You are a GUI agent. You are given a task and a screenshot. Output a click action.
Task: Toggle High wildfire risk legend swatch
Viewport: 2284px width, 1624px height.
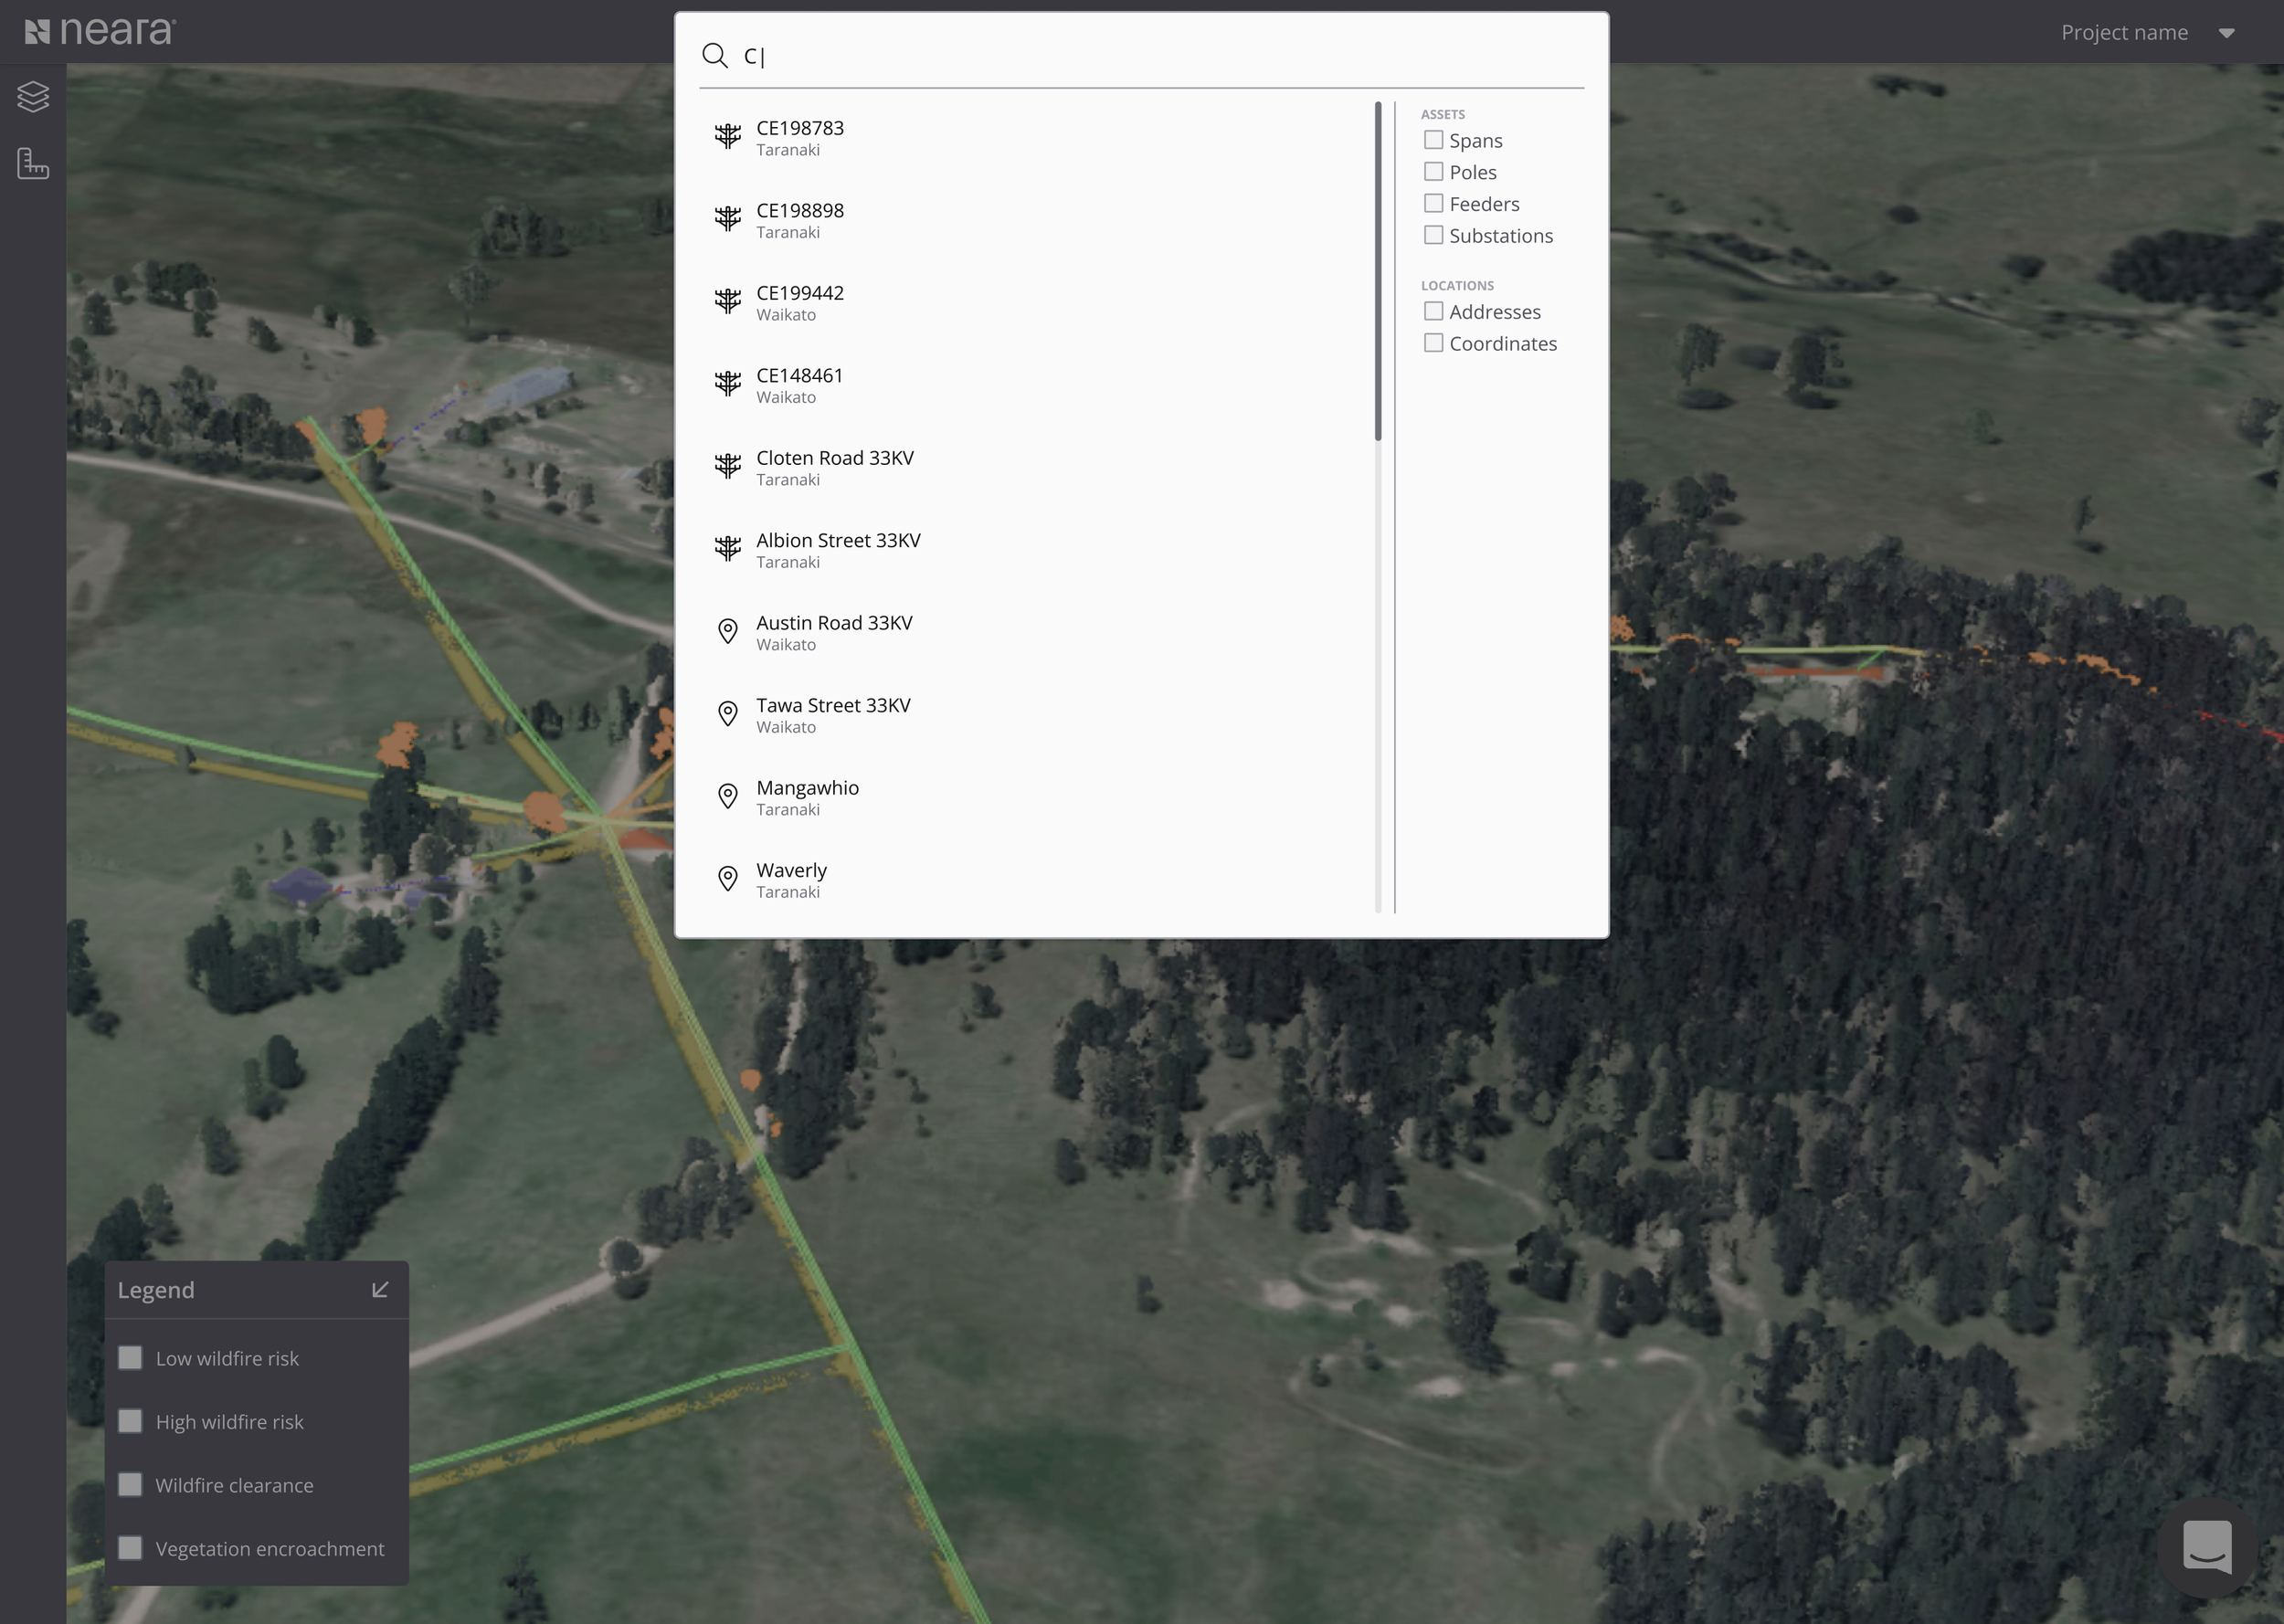(x=130, y=1421)
